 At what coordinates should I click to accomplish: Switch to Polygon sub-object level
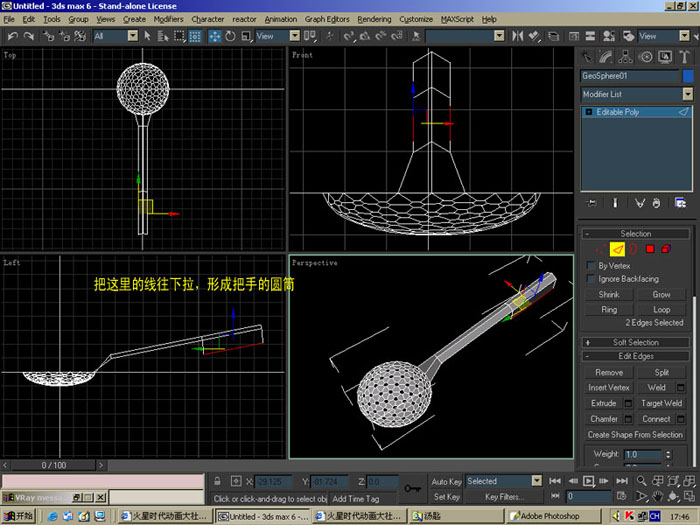tap(650, 249)
